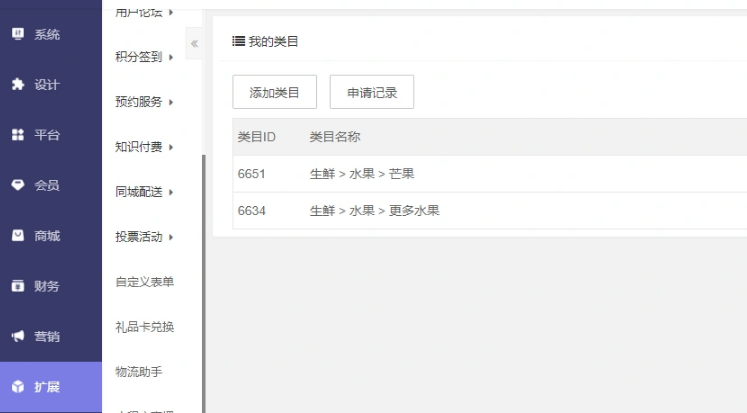
Task: Click the 扩展 cube icon
Action: coord(18,386)
